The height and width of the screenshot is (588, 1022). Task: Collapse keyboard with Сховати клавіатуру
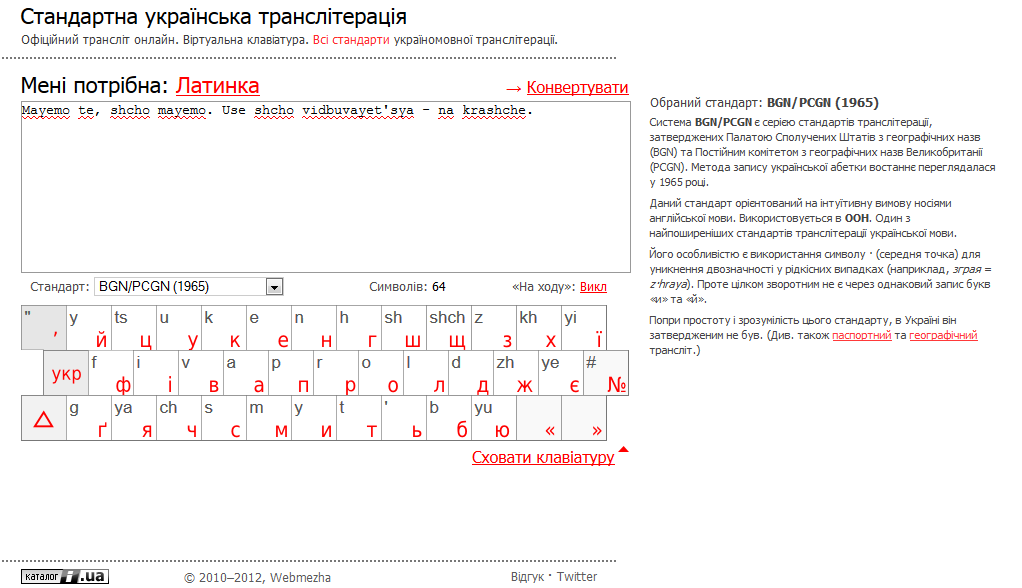543,458
